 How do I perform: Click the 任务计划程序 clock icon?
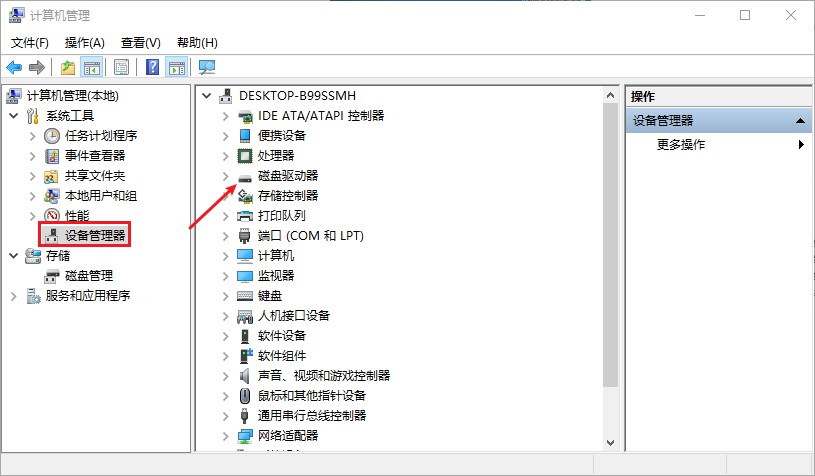pos(52,135)
